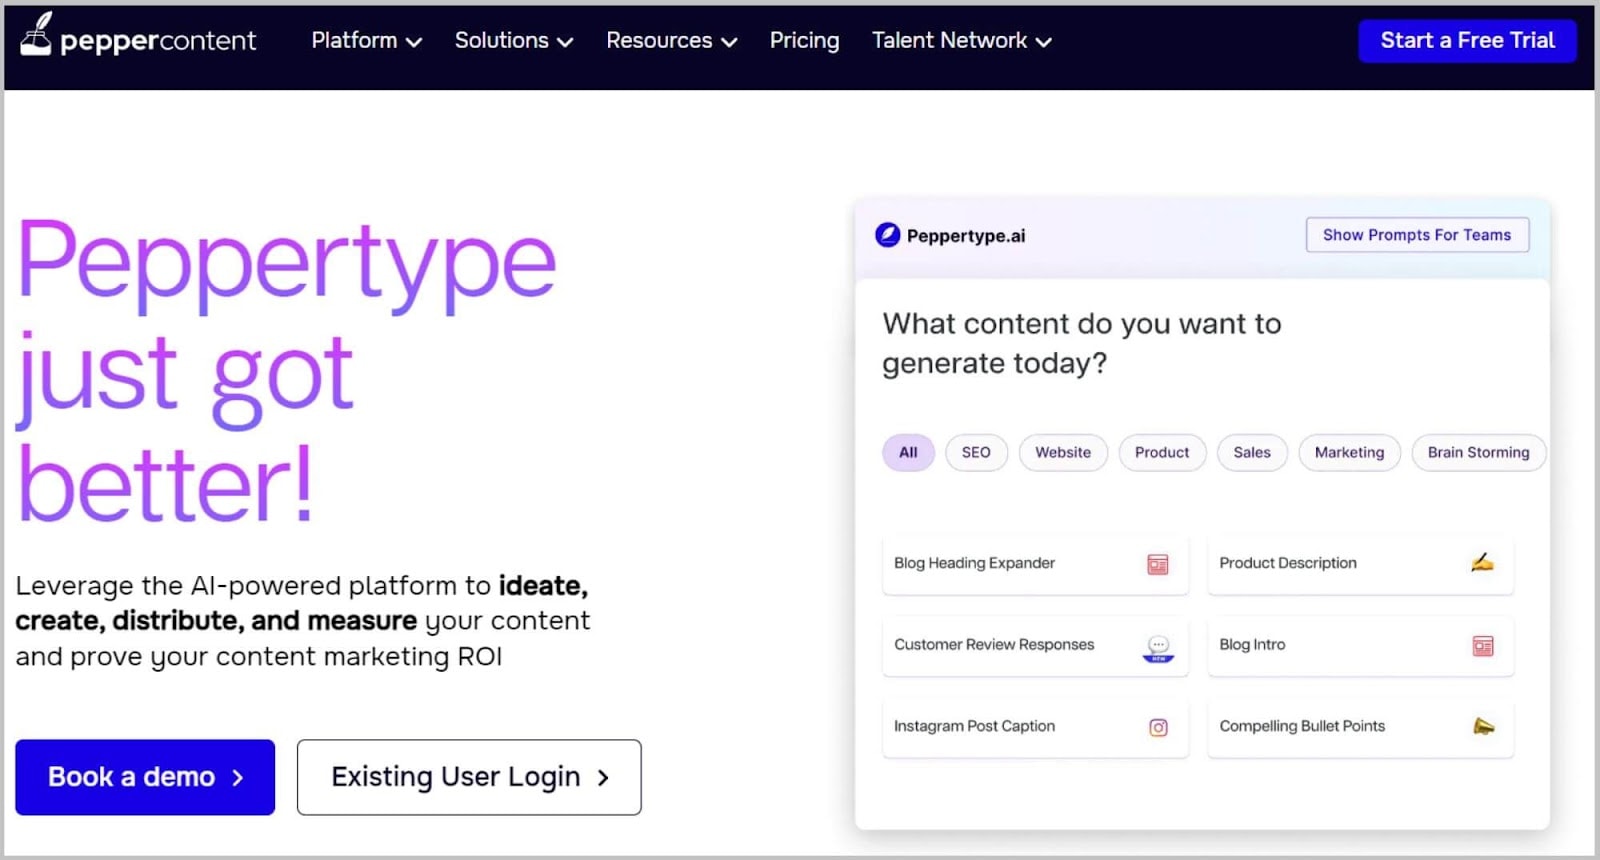Click 'What content do you want to generate today?'
Image resolution: width=1600 pixels, height=860 pixels.
(x=1081, y=343)
